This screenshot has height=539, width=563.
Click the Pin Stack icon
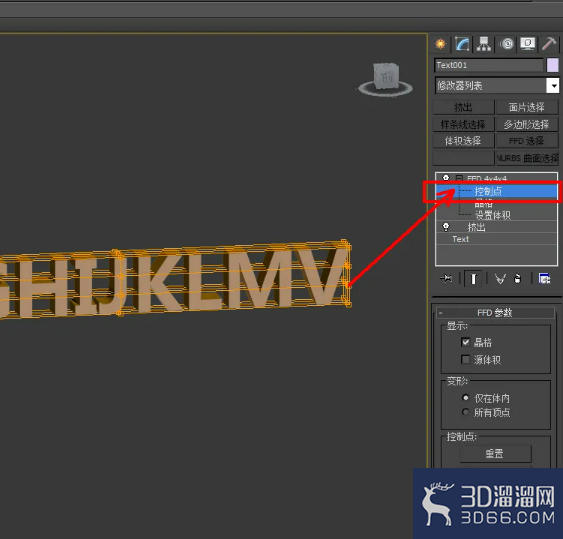coord(446,278)
